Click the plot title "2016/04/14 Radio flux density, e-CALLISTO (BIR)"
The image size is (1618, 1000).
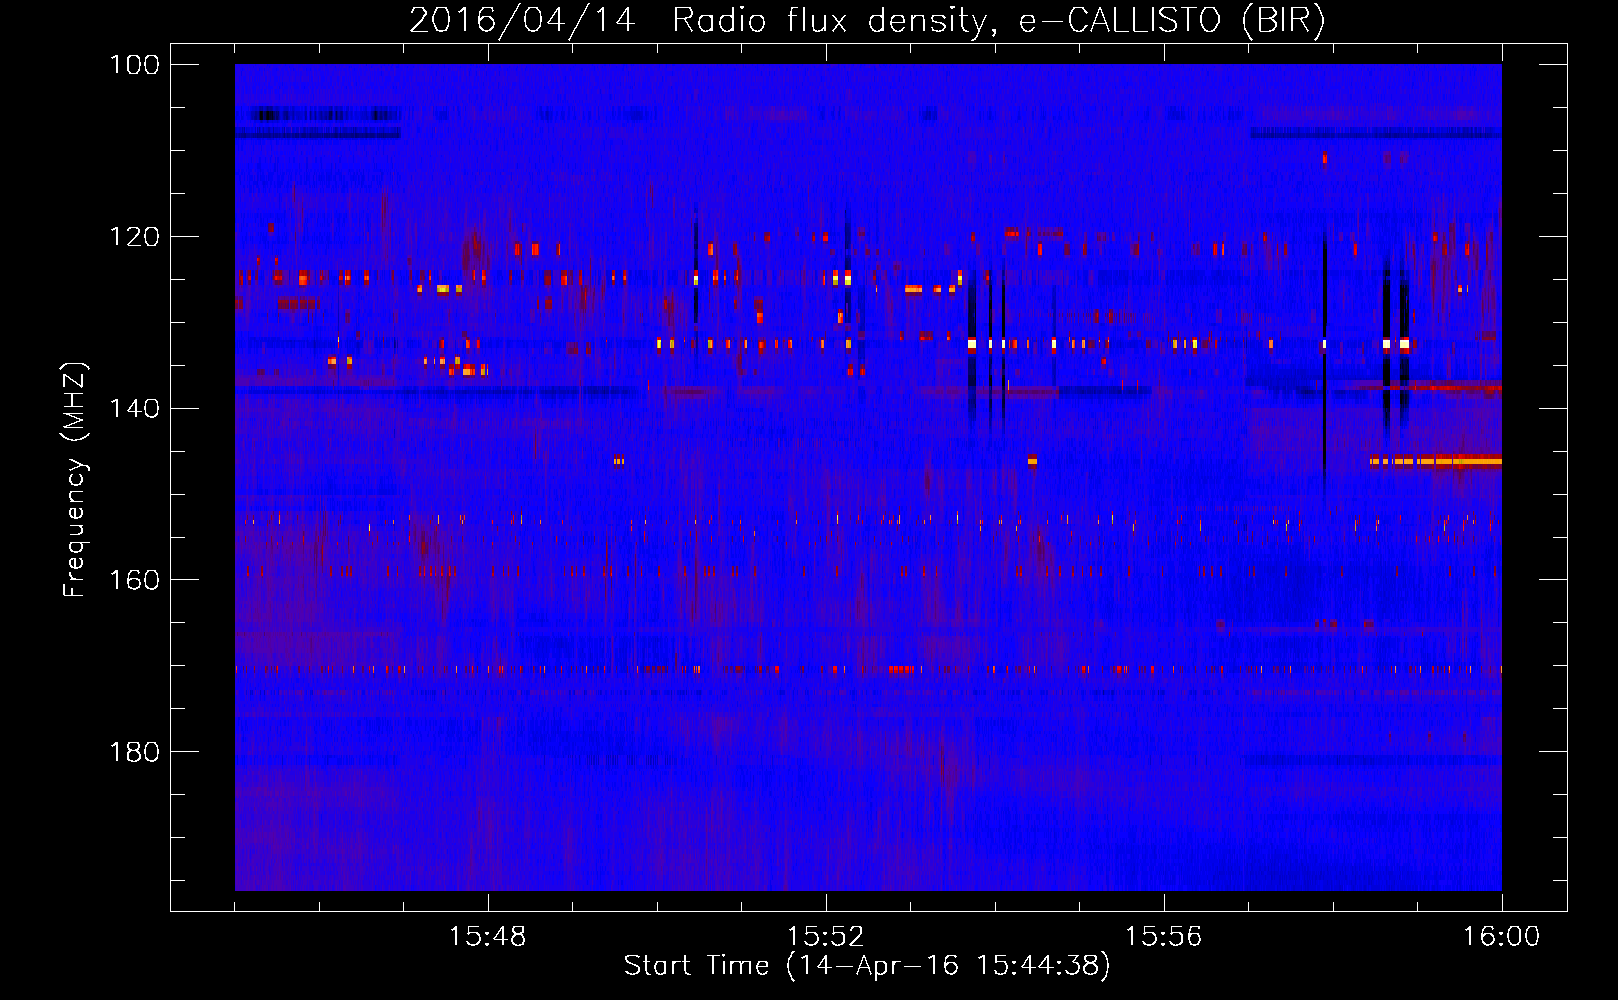coord(867,20)
